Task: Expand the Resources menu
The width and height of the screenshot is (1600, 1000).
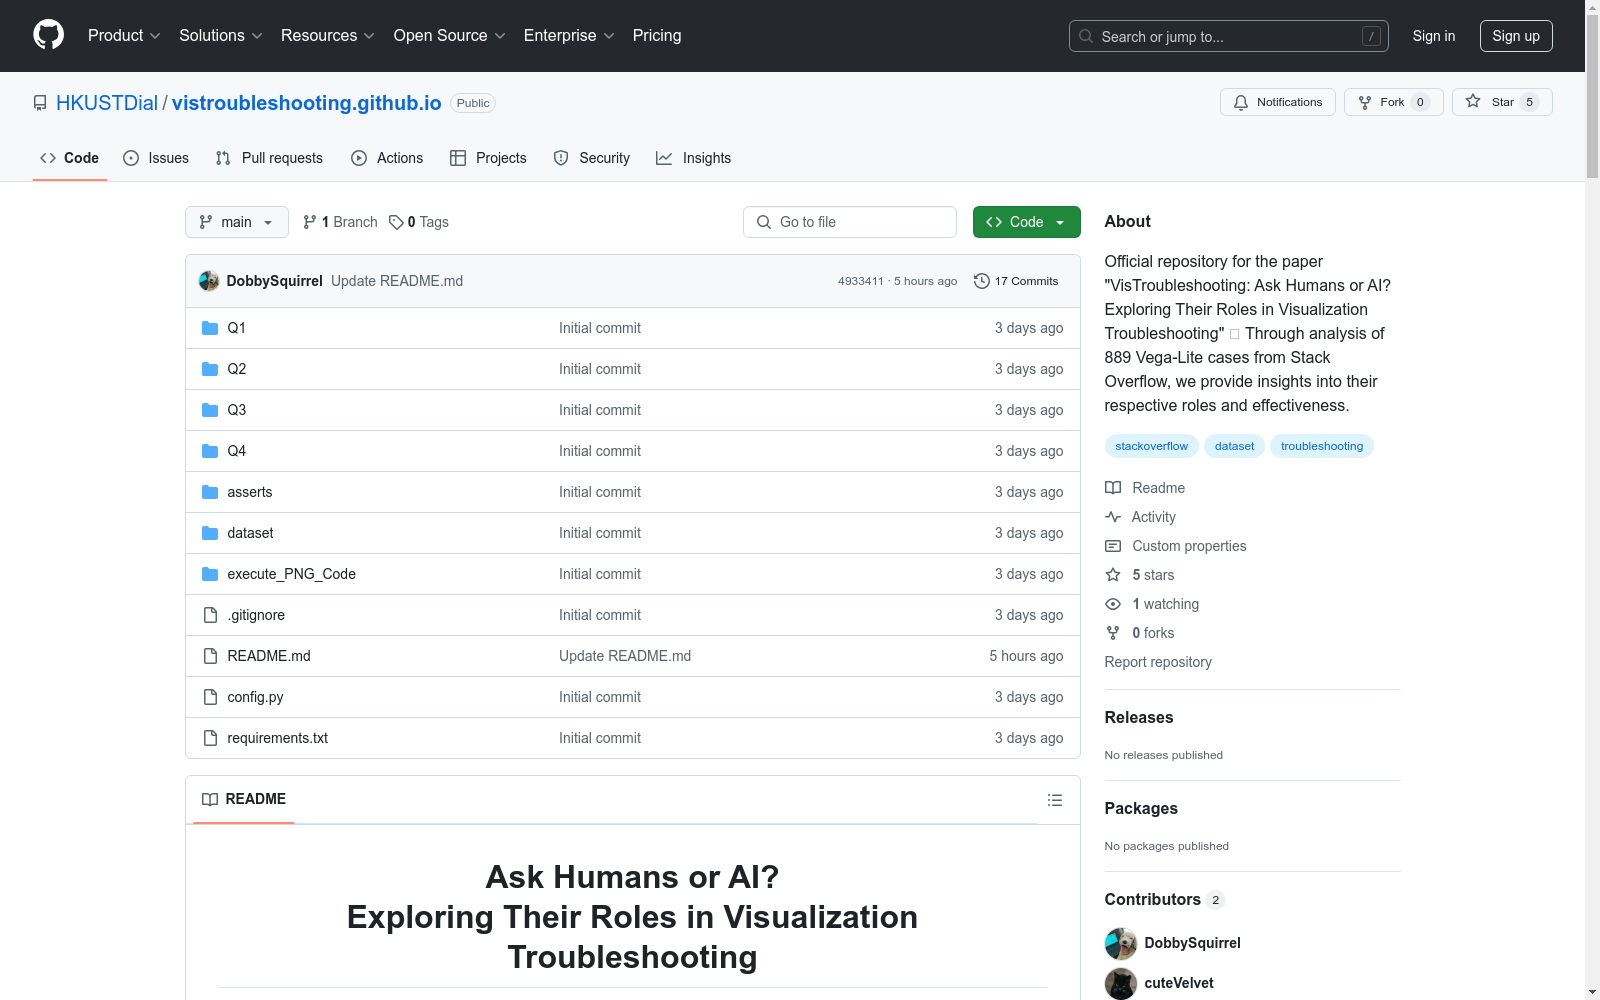Action: pyautogui.click(x=328, y=35)
